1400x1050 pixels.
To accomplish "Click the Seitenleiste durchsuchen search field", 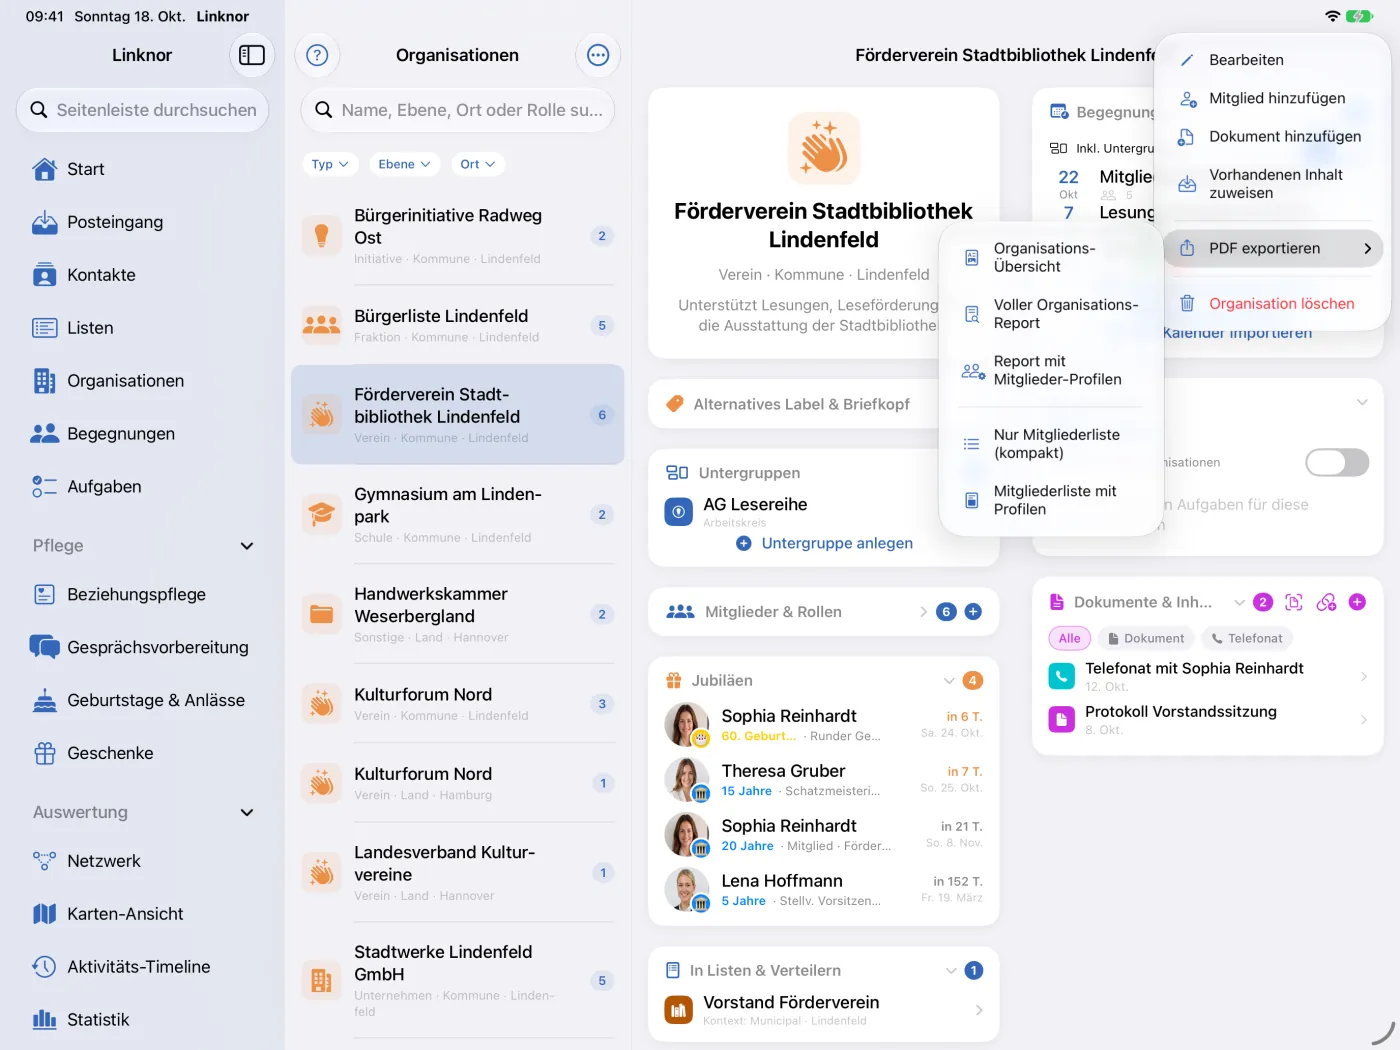I will click(x=142, y=110).
